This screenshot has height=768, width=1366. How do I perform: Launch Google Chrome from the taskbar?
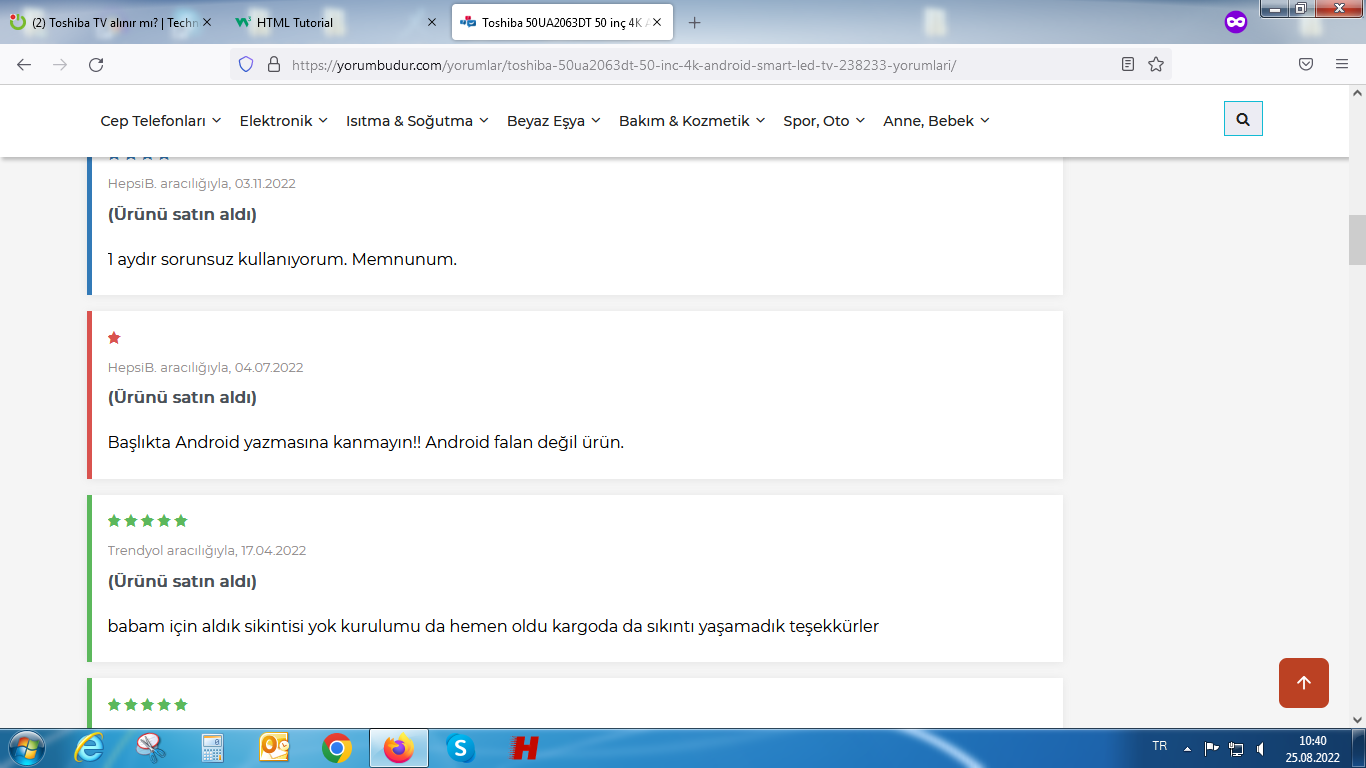point(336,748)
